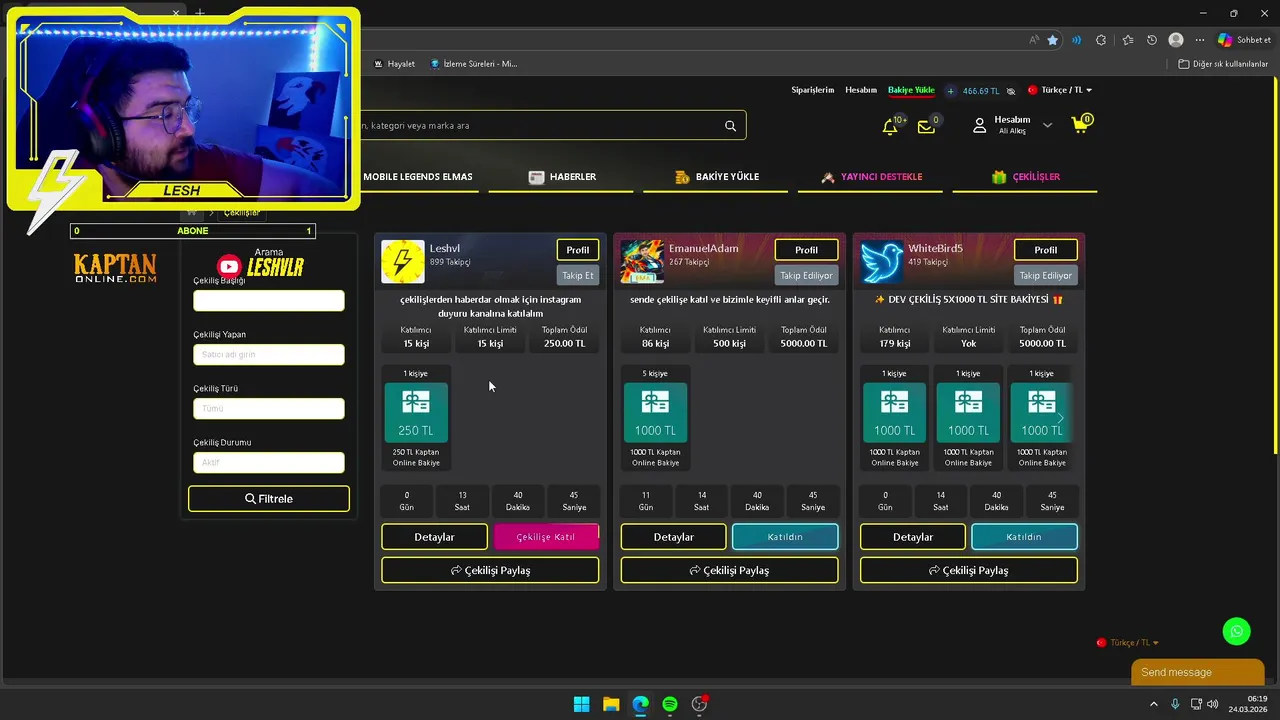1280x720 pixels.
Task: Click the favorites star in address bar
Action: pos(1053,40)
